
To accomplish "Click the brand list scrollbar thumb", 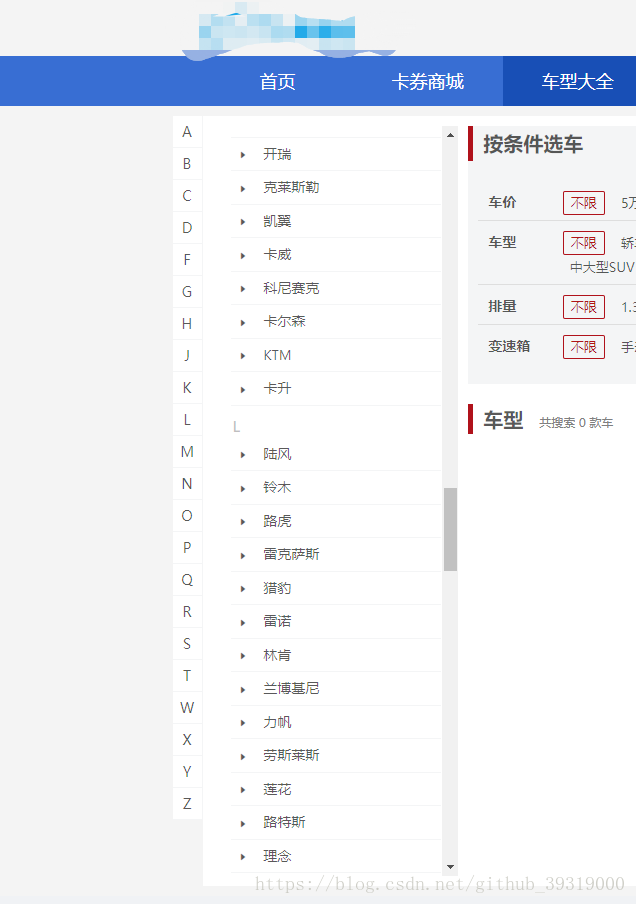I will [x=450, y=529].
